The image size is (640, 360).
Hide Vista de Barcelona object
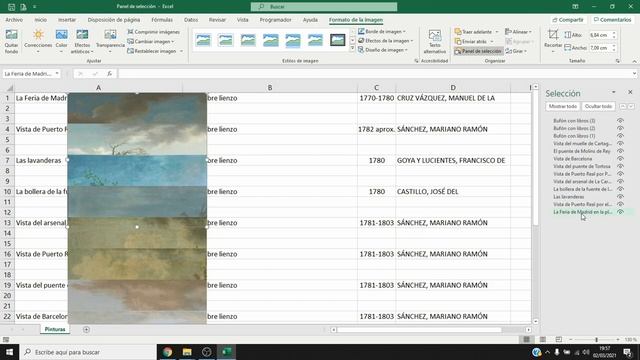click(x=620, y=159)
